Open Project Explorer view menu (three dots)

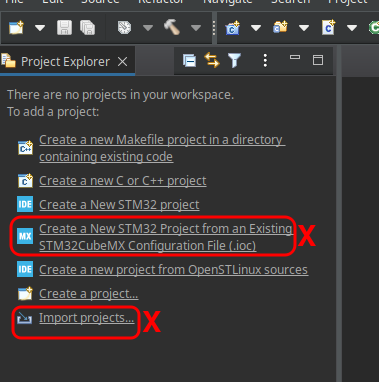click(265, 61)
